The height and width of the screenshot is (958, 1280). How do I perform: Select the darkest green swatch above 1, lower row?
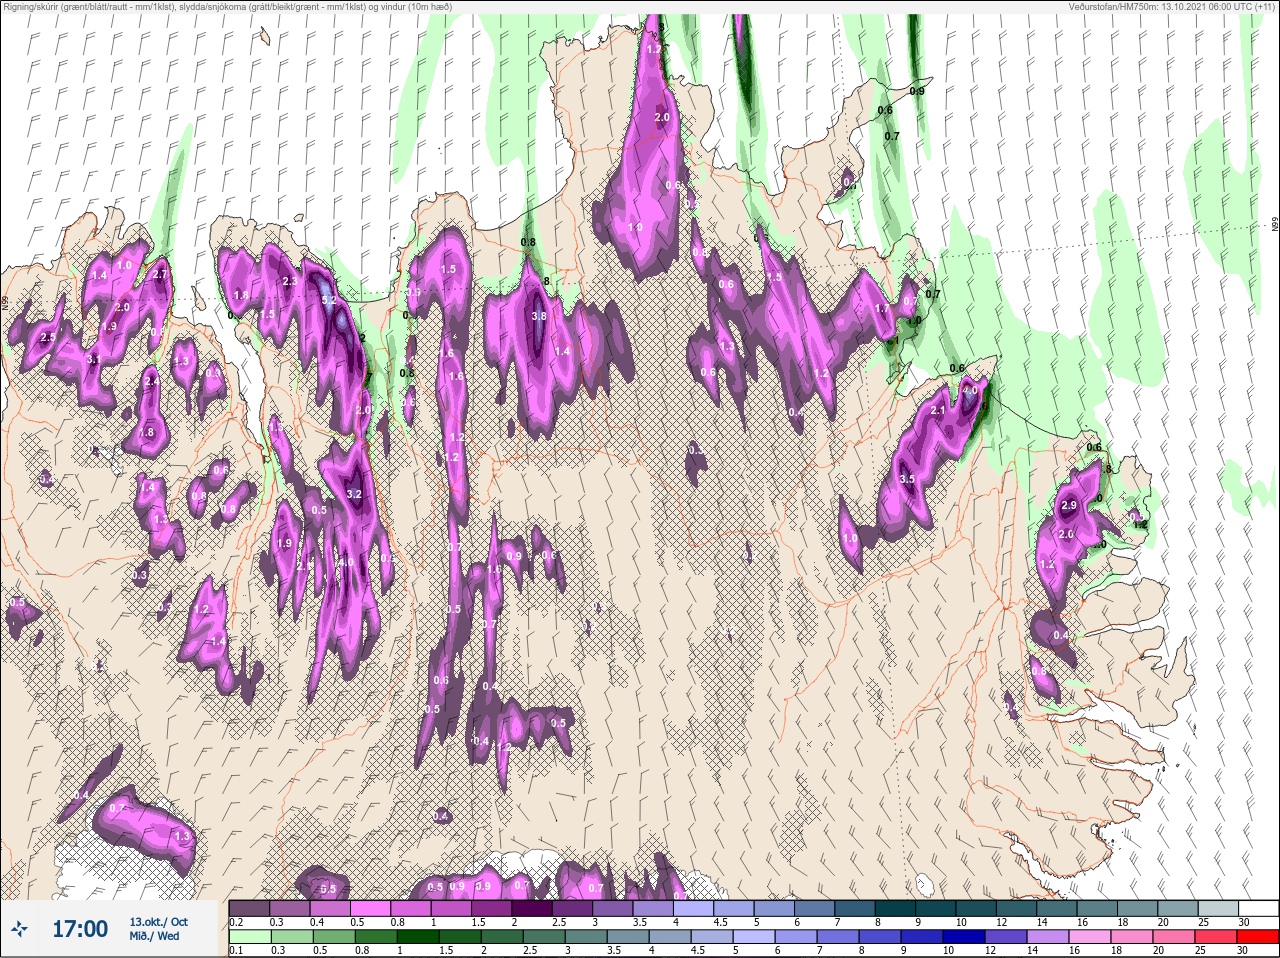[x=416, y=937]
